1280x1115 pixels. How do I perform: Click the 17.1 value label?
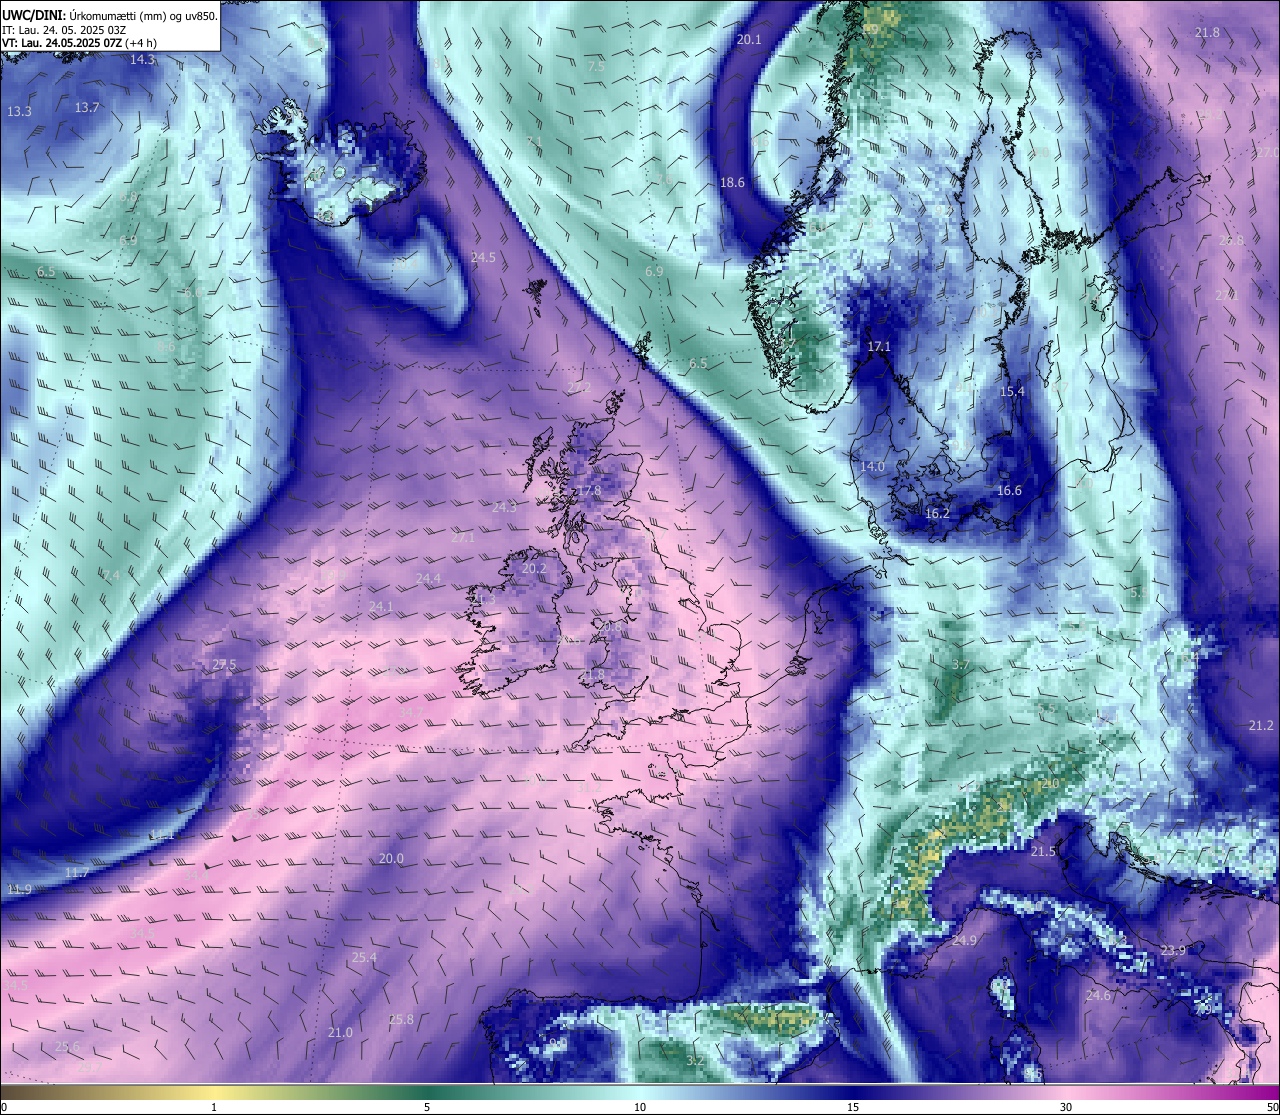pos(879,347)
